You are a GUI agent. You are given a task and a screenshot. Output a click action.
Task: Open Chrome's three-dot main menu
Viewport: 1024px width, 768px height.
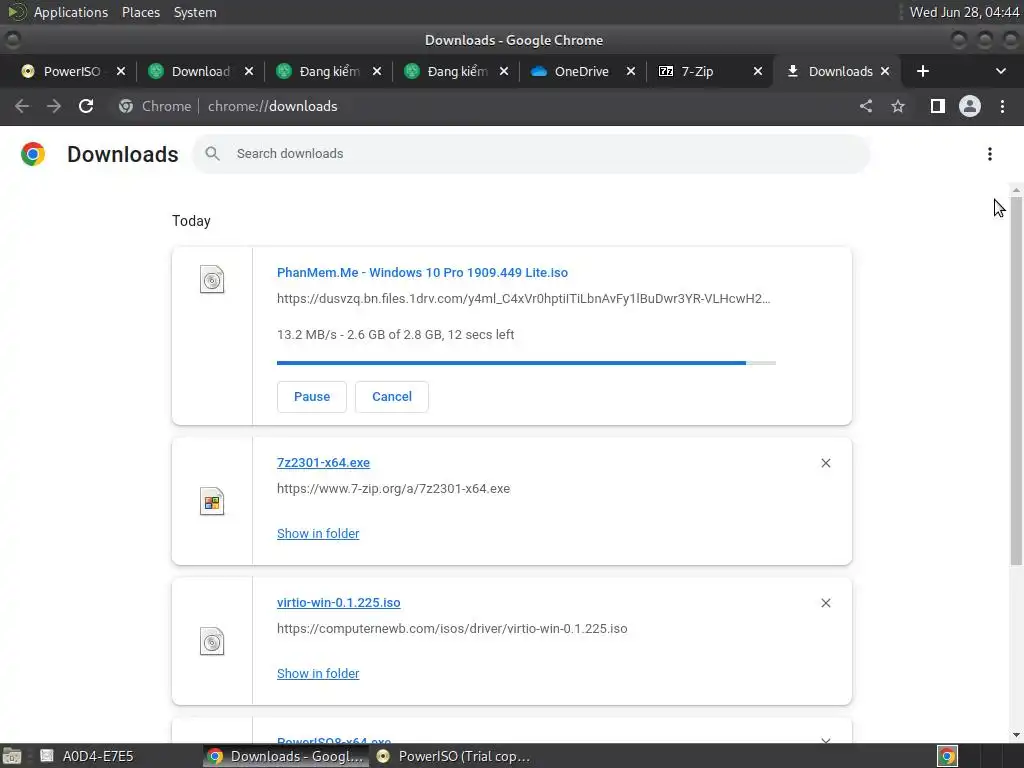click(1002, 106)
